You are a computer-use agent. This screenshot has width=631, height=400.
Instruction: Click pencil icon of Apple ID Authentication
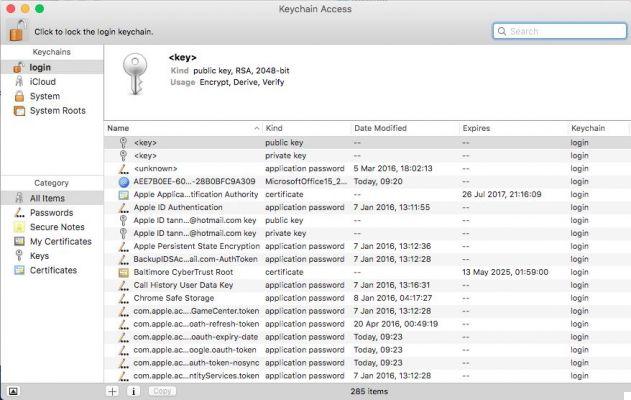point(124,208)
